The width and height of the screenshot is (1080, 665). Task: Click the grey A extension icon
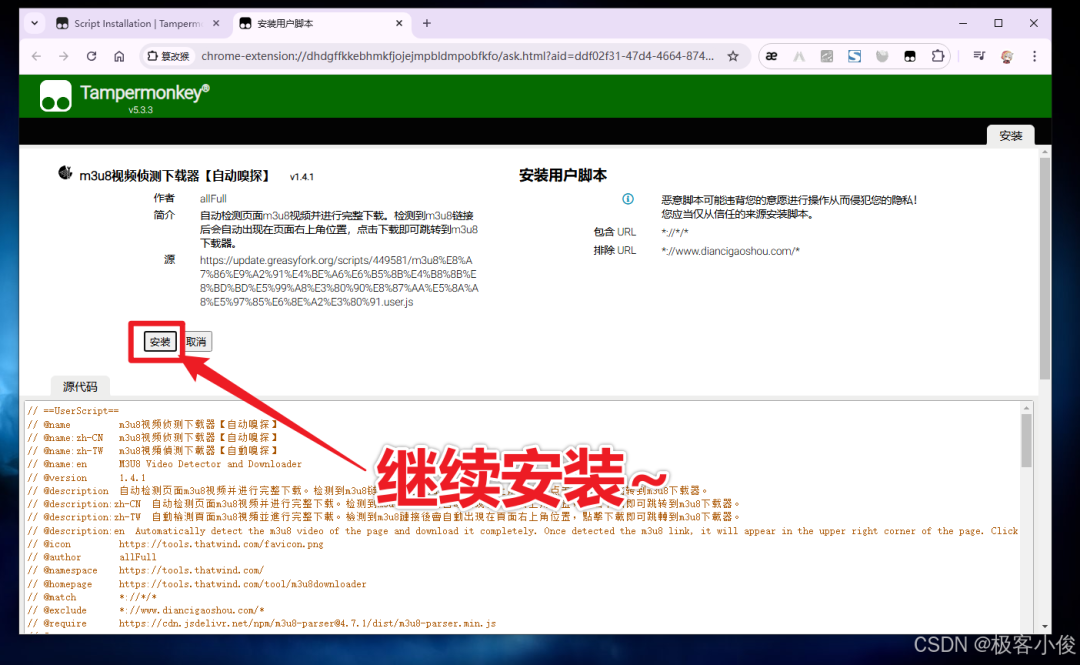(799, 57)
